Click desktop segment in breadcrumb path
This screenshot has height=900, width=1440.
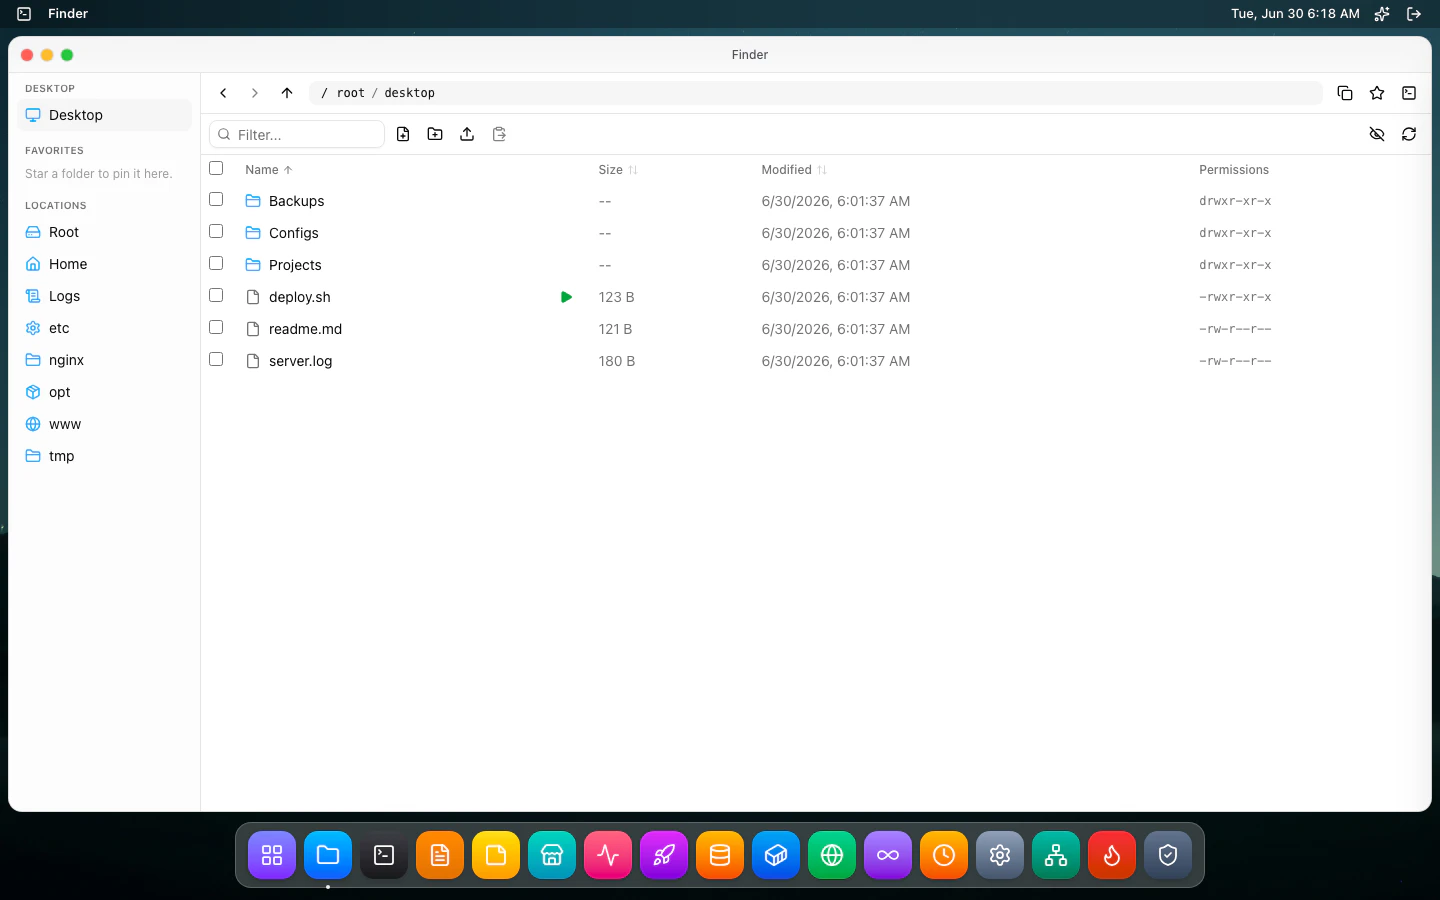coord(410,93)
